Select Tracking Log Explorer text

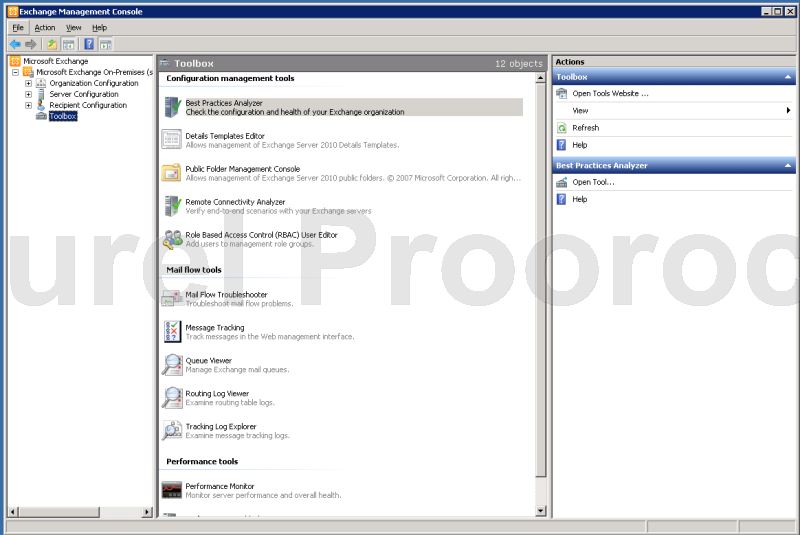[x=221, y=426]
